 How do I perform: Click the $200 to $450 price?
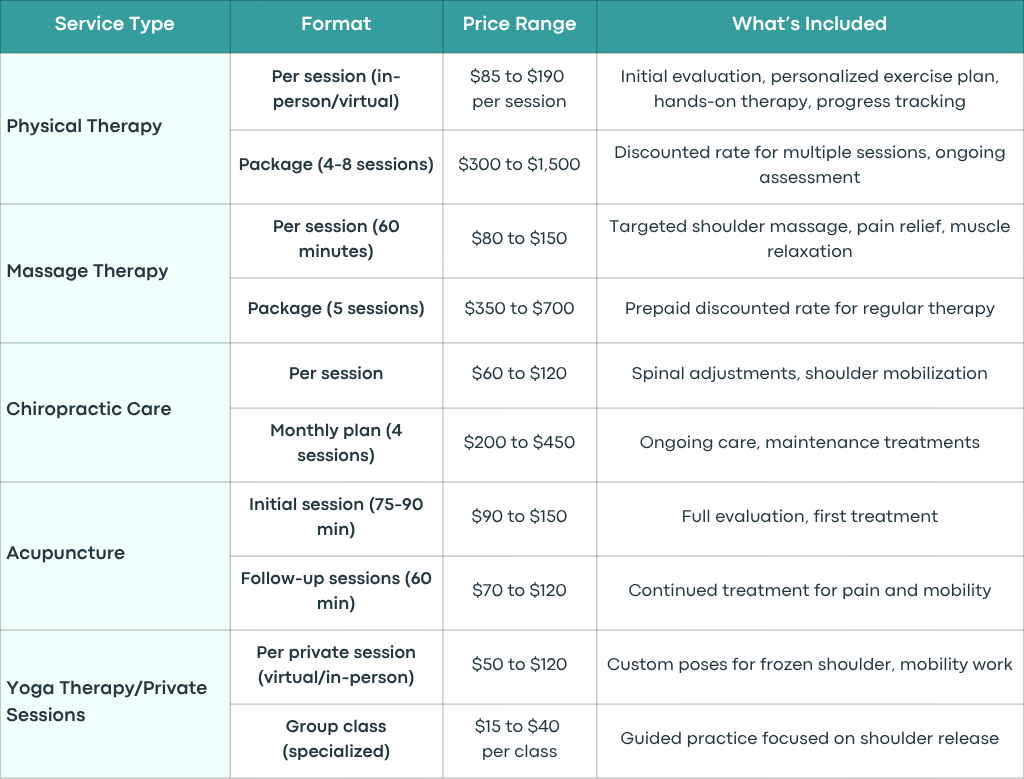pyautogui.click(x=520, y=445)
